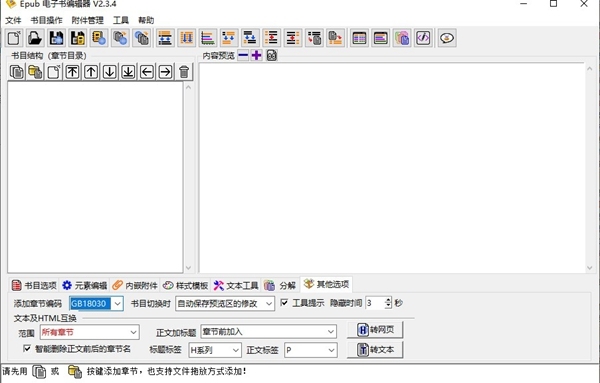Add chapter files using the stacked pages icon
Screen dimensions: 600x383
point(16,72)
